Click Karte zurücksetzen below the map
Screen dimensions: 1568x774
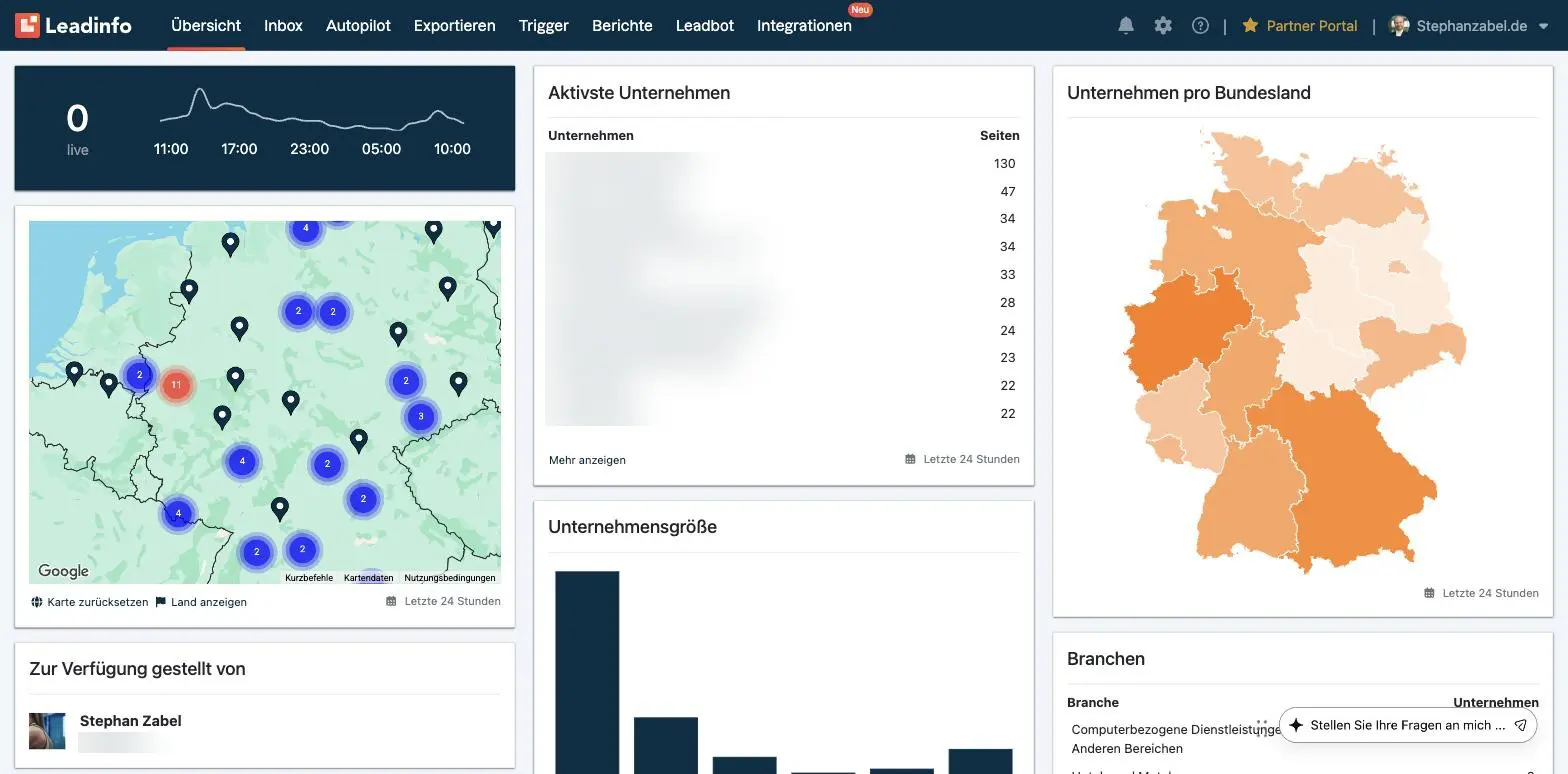click(98, 602)
